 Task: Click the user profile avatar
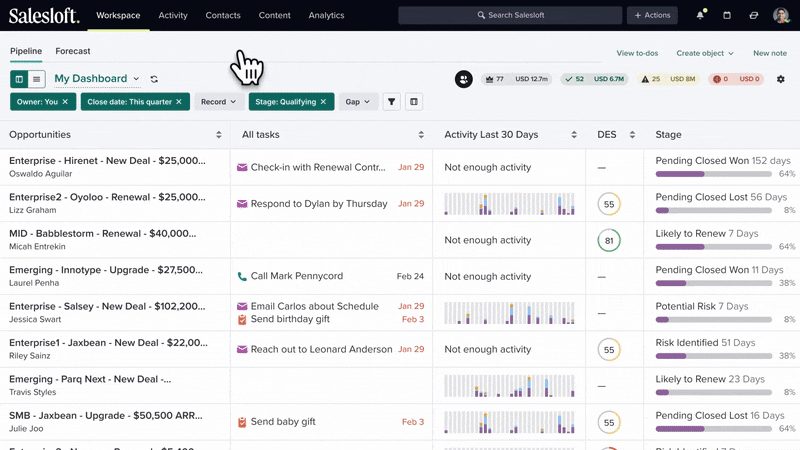click(781, 15)
